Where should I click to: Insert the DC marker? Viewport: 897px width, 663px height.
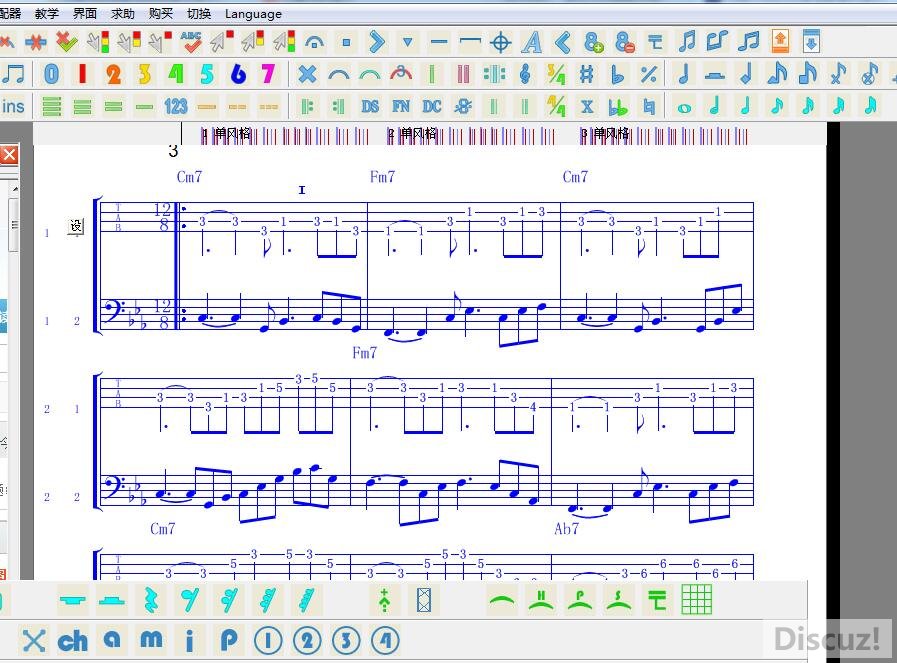[431, 106]
